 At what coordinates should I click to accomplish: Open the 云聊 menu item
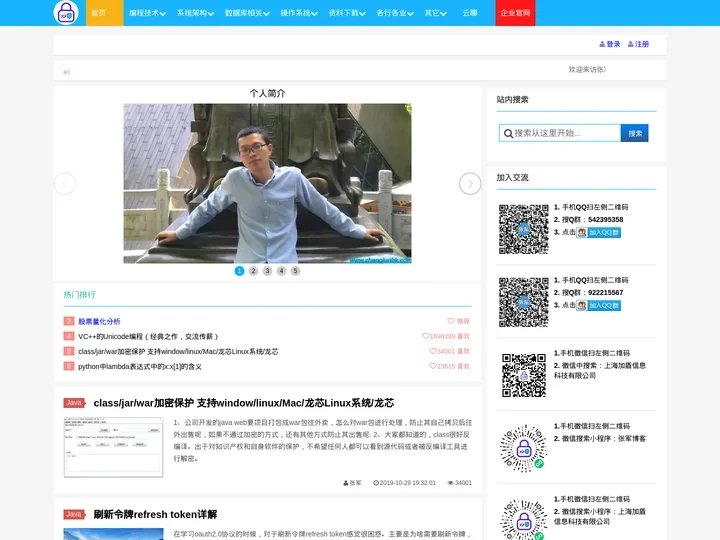(x=470, y=13)
